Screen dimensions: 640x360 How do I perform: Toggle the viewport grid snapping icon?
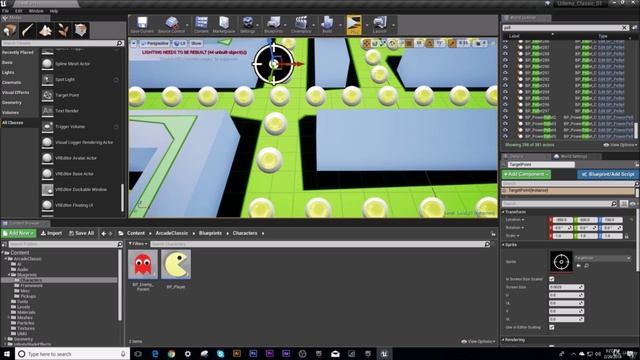click(409, 43)
